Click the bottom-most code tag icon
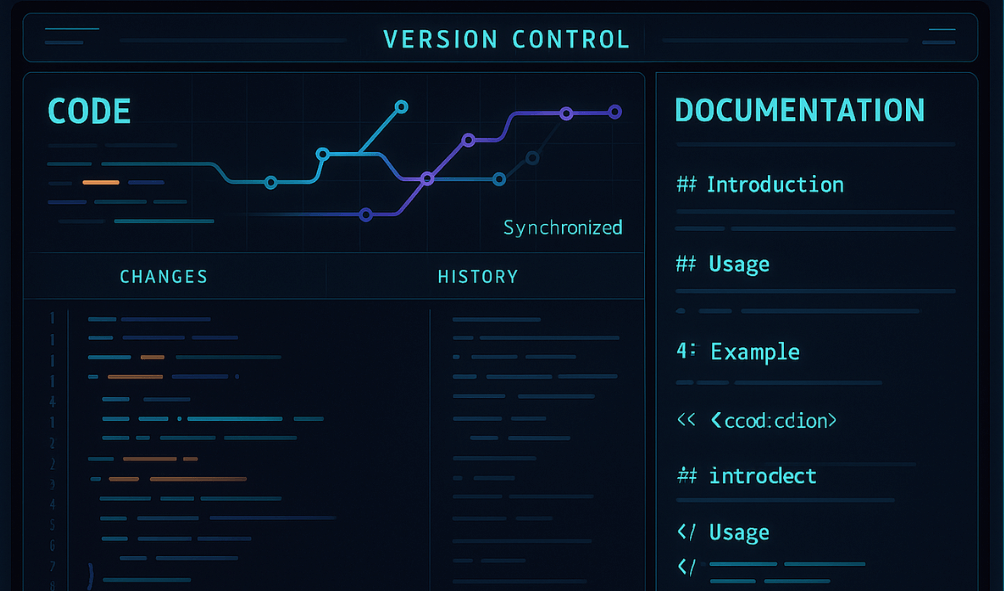This screenshot has width=1004, height=591. point(686,567)
